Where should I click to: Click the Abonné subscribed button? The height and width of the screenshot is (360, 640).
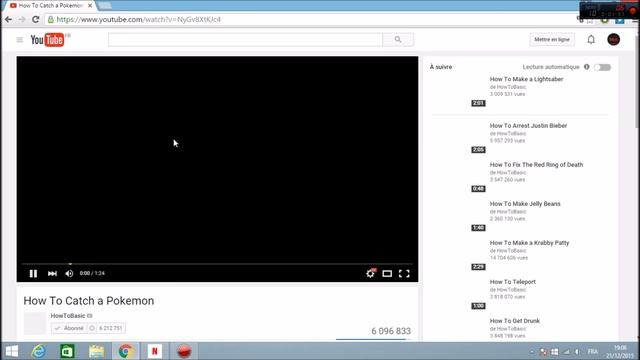click(69, 328)
